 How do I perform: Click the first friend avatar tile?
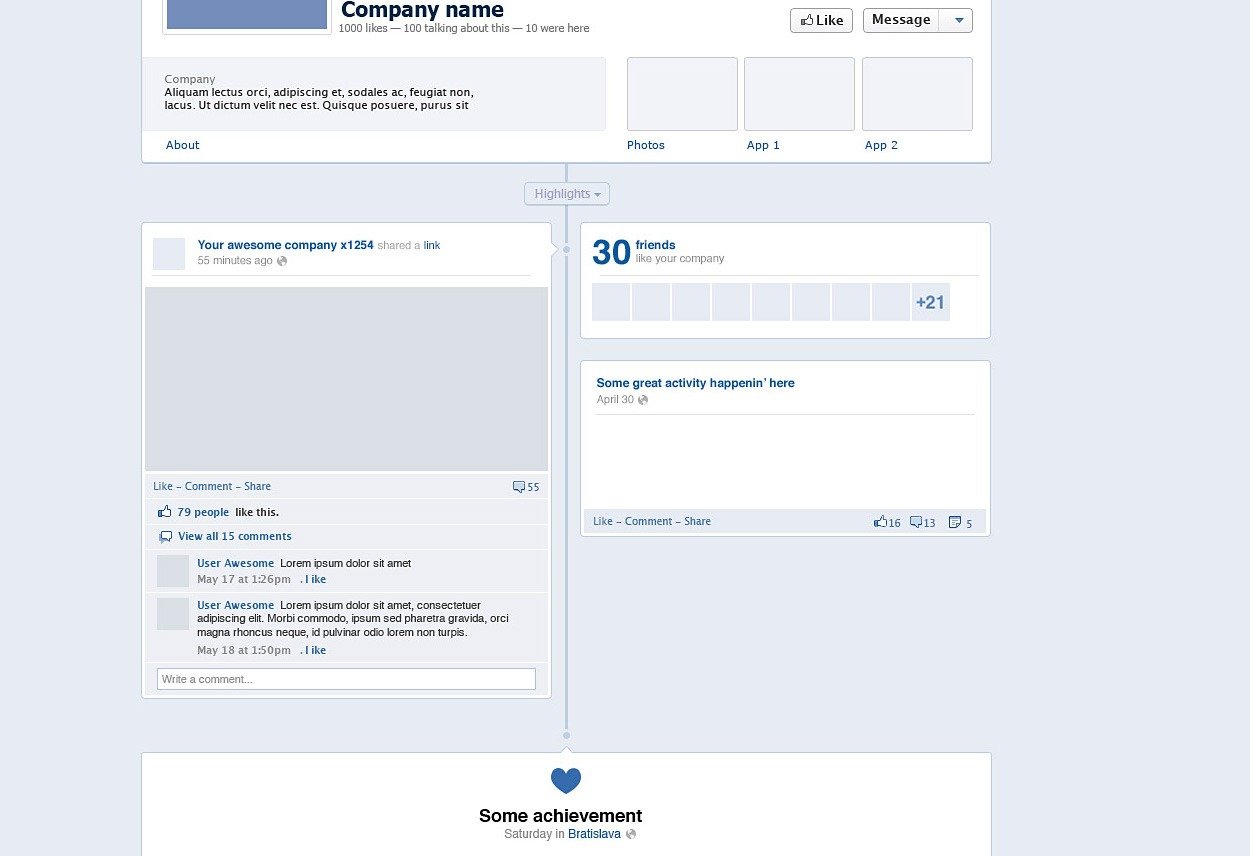[611, 302]
